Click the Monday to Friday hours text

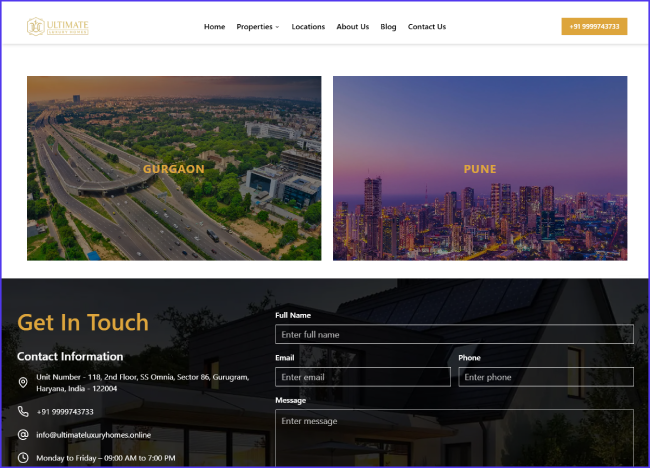pyautogui.click(x=106, y=458)
